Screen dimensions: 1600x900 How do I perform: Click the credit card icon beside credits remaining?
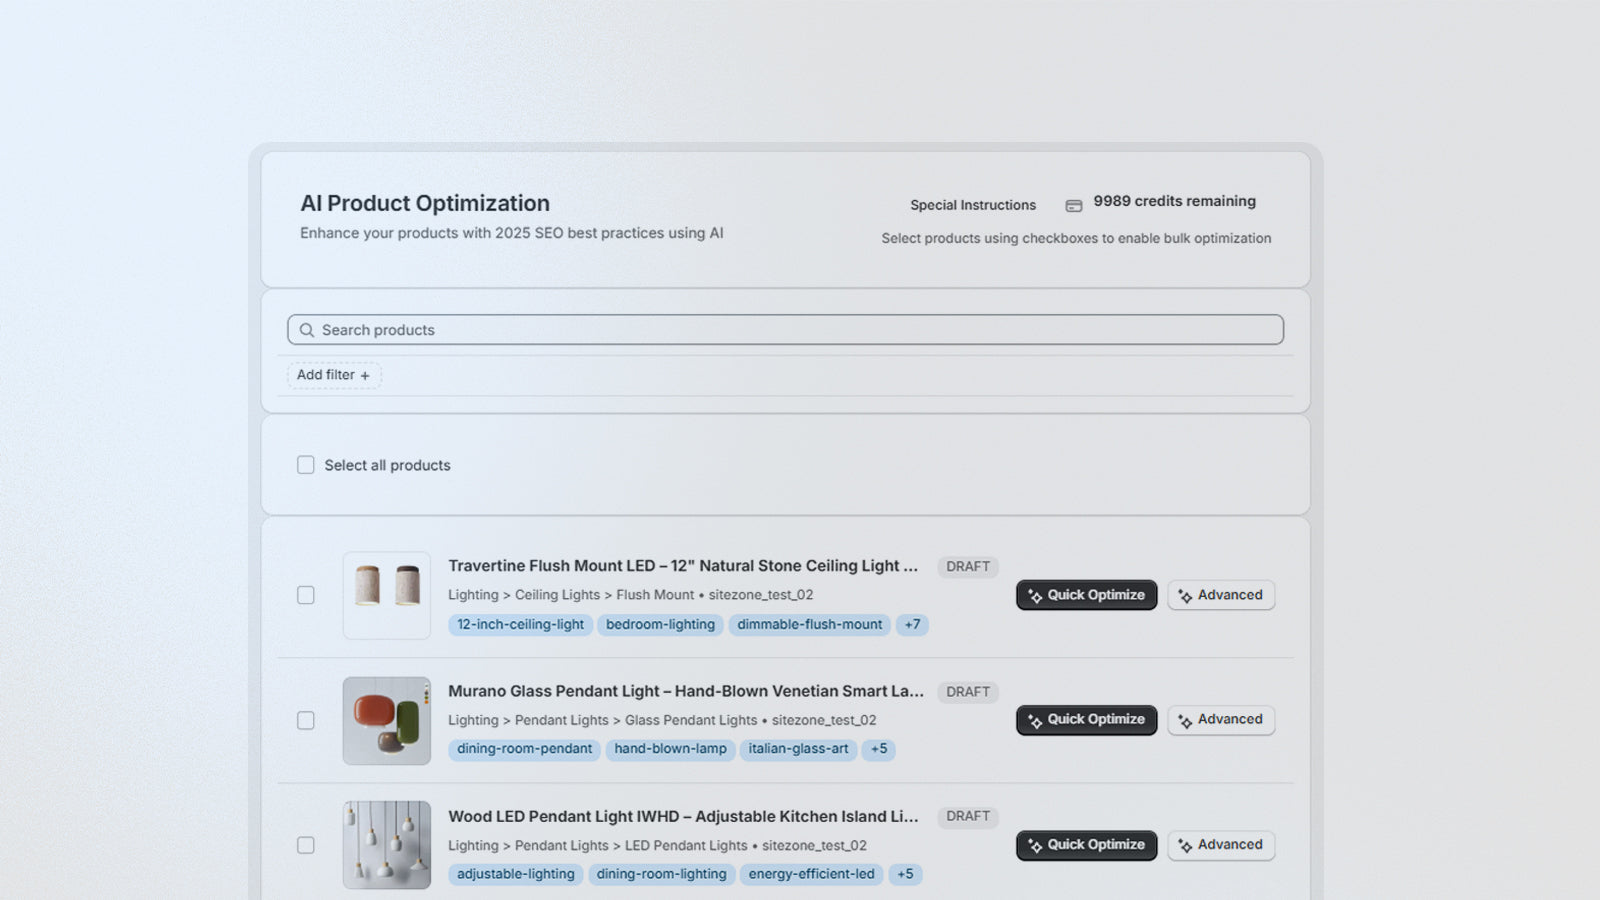[x=1073, y=204]
